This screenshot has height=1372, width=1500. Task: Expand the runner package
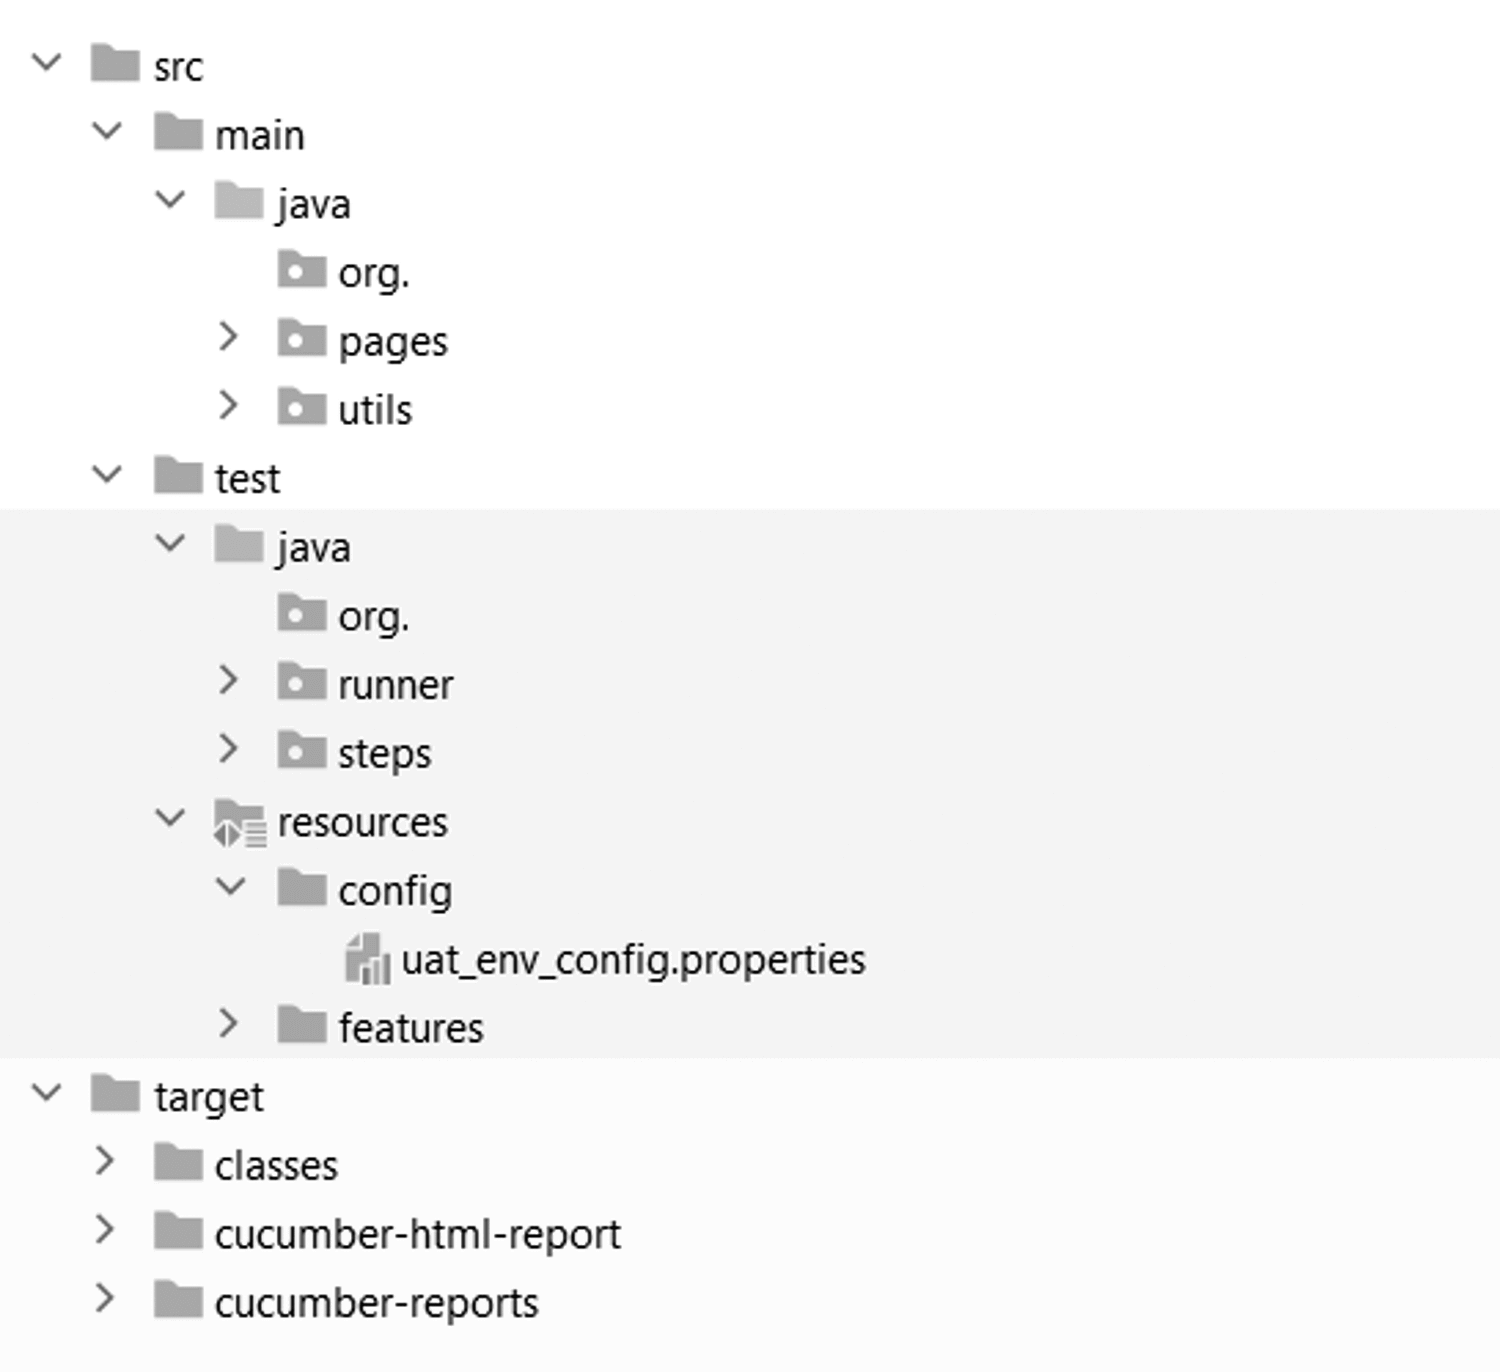(x=228, y=680)
